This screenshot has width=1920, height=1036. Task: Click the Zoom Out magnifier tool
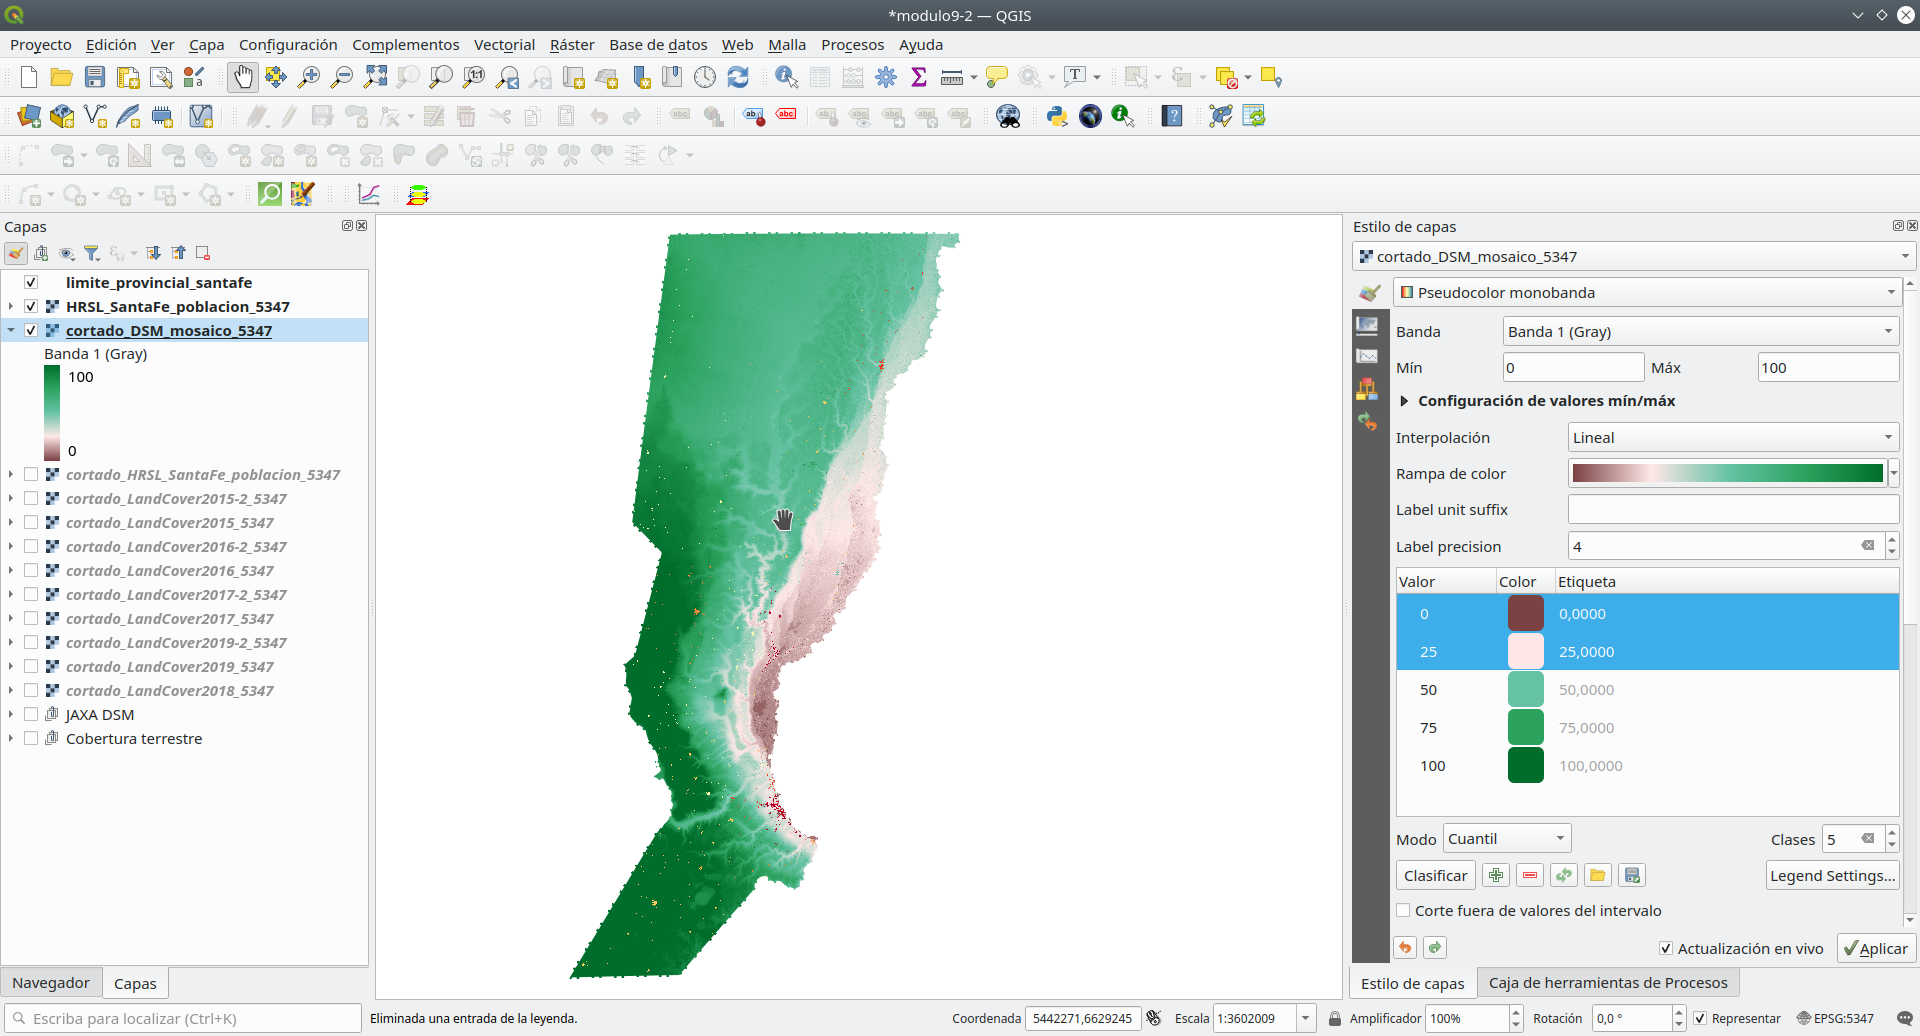tap(342, 77)
